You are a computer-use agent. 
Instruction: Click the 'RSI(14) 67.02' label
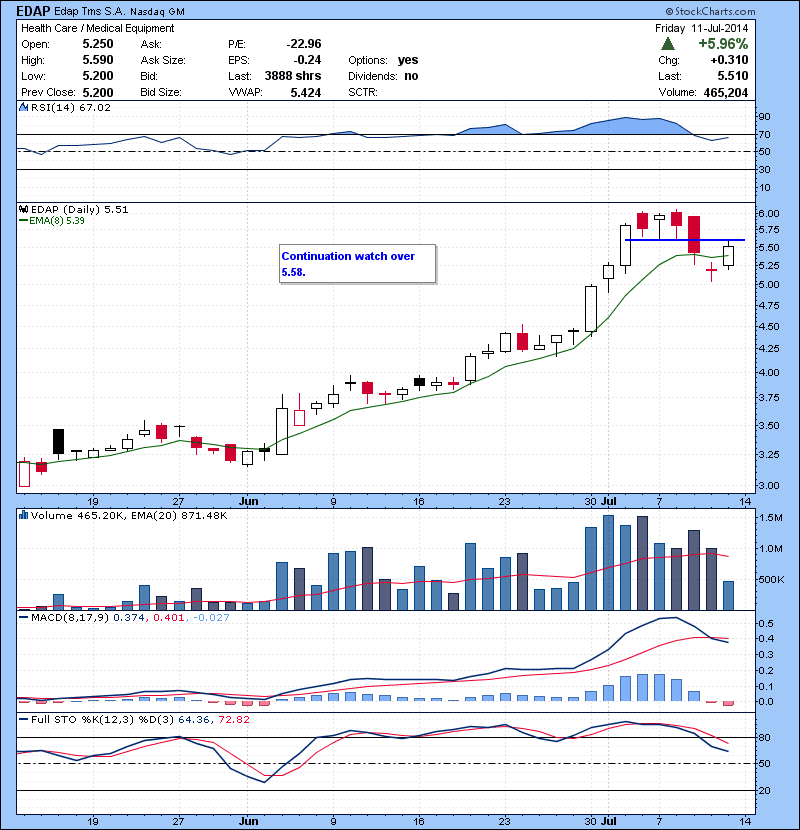coord(71,107)
